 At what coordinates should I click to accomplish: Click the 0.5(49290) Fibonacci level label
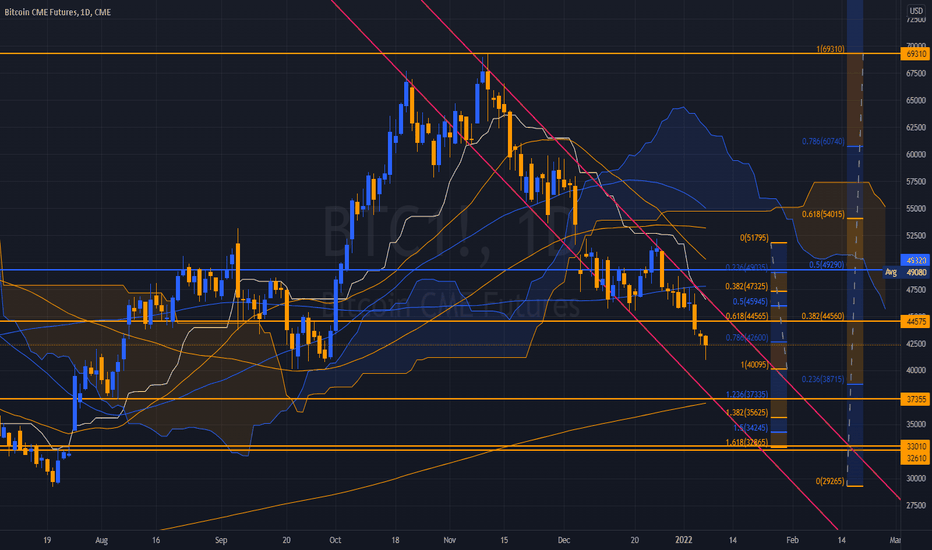(x=826, y=265)
